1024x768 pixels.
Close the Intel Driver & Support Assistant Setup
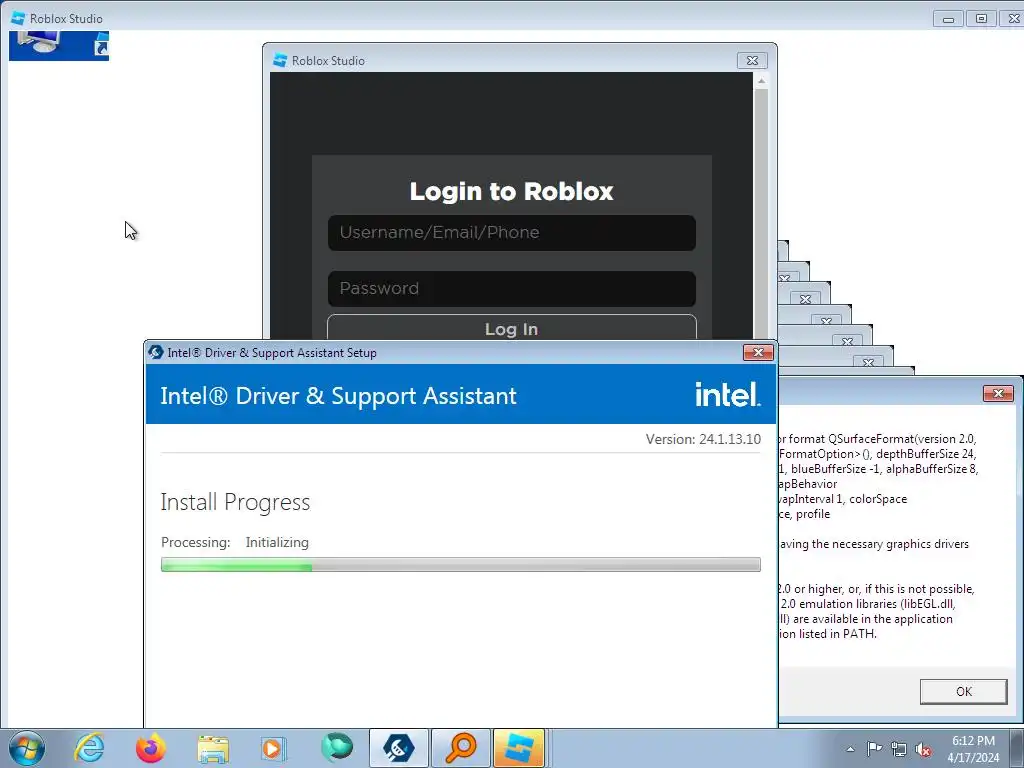tap(758, 353)
